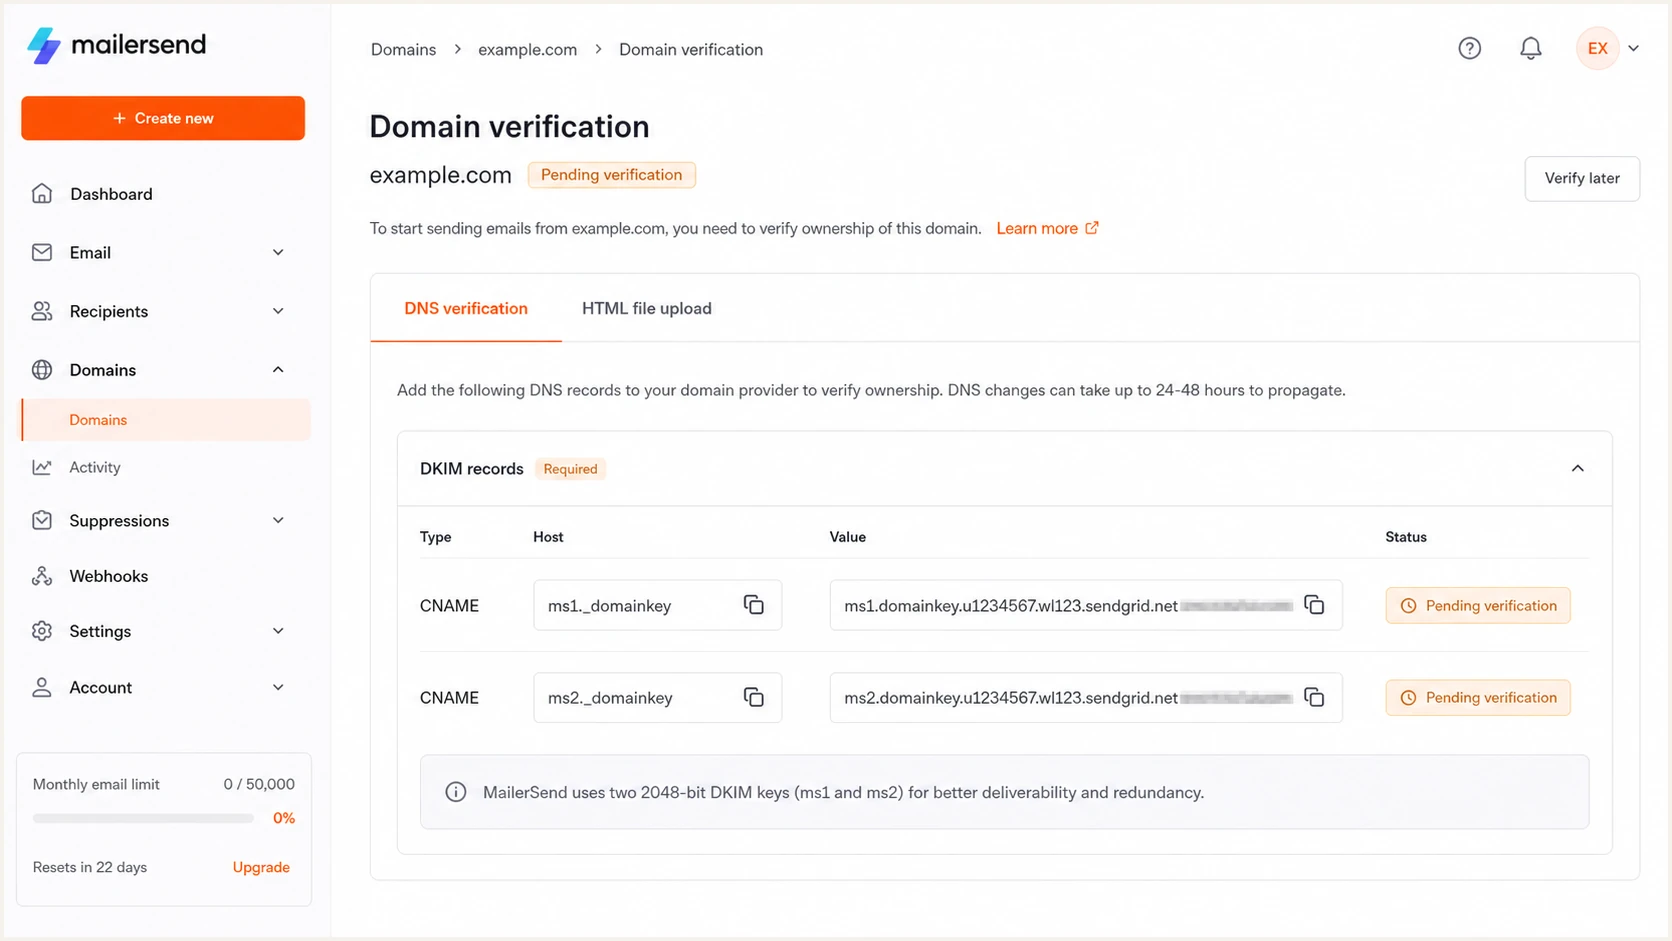
Task: Copy the ms2._domainkey host value
Action: pyautogui.click(x=753, y=697)
